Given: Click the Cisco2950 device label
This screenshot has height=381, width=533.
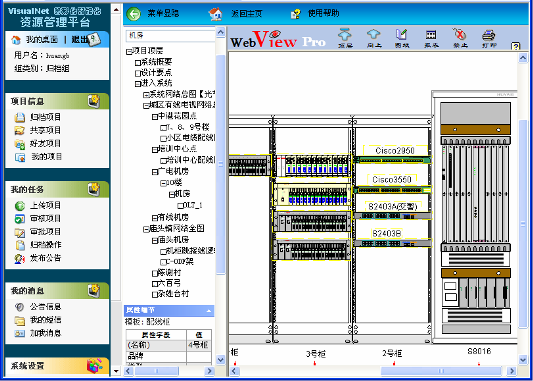Looking at the screenshot, I should [x=395, y=151].
